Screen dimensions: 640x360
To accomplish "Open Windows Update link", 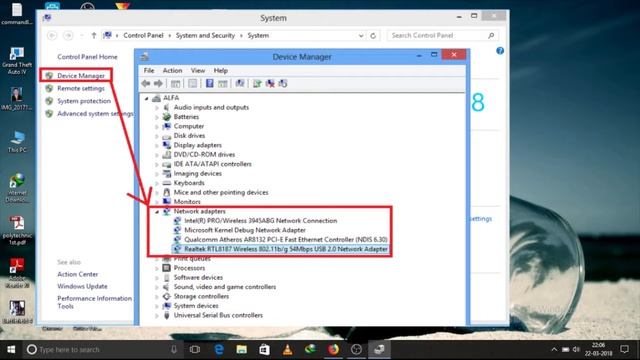I will (x=82, y=287).
